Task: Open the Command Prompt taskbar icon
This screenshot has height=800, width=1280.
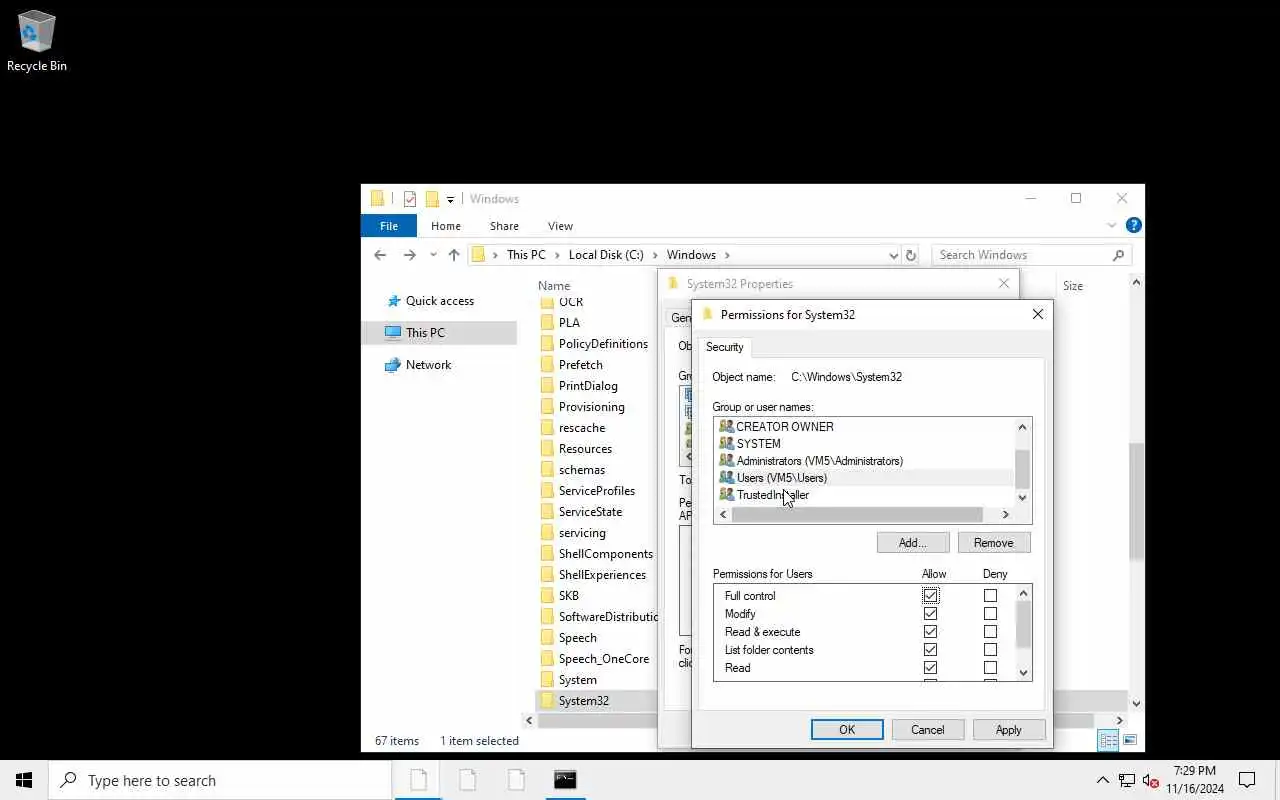Action: (565, 780)
